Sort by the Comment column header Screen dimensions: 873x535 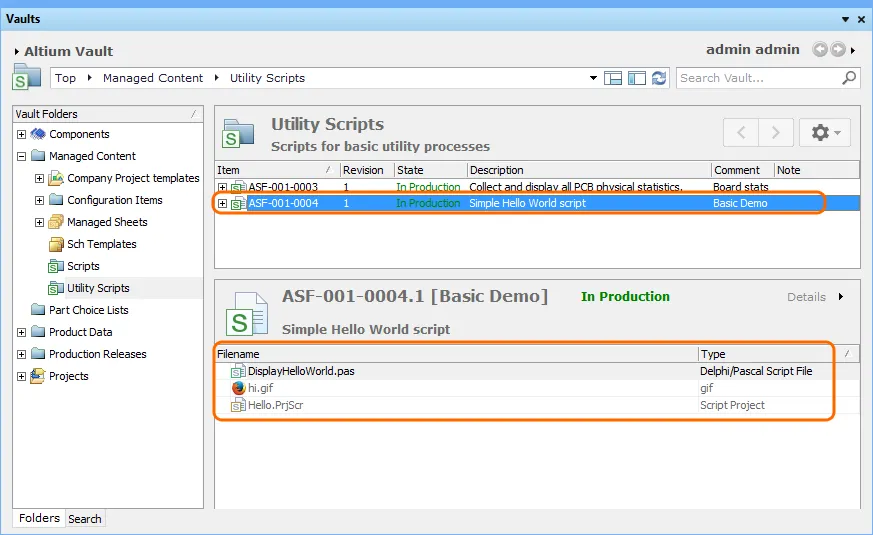[743, 170]
